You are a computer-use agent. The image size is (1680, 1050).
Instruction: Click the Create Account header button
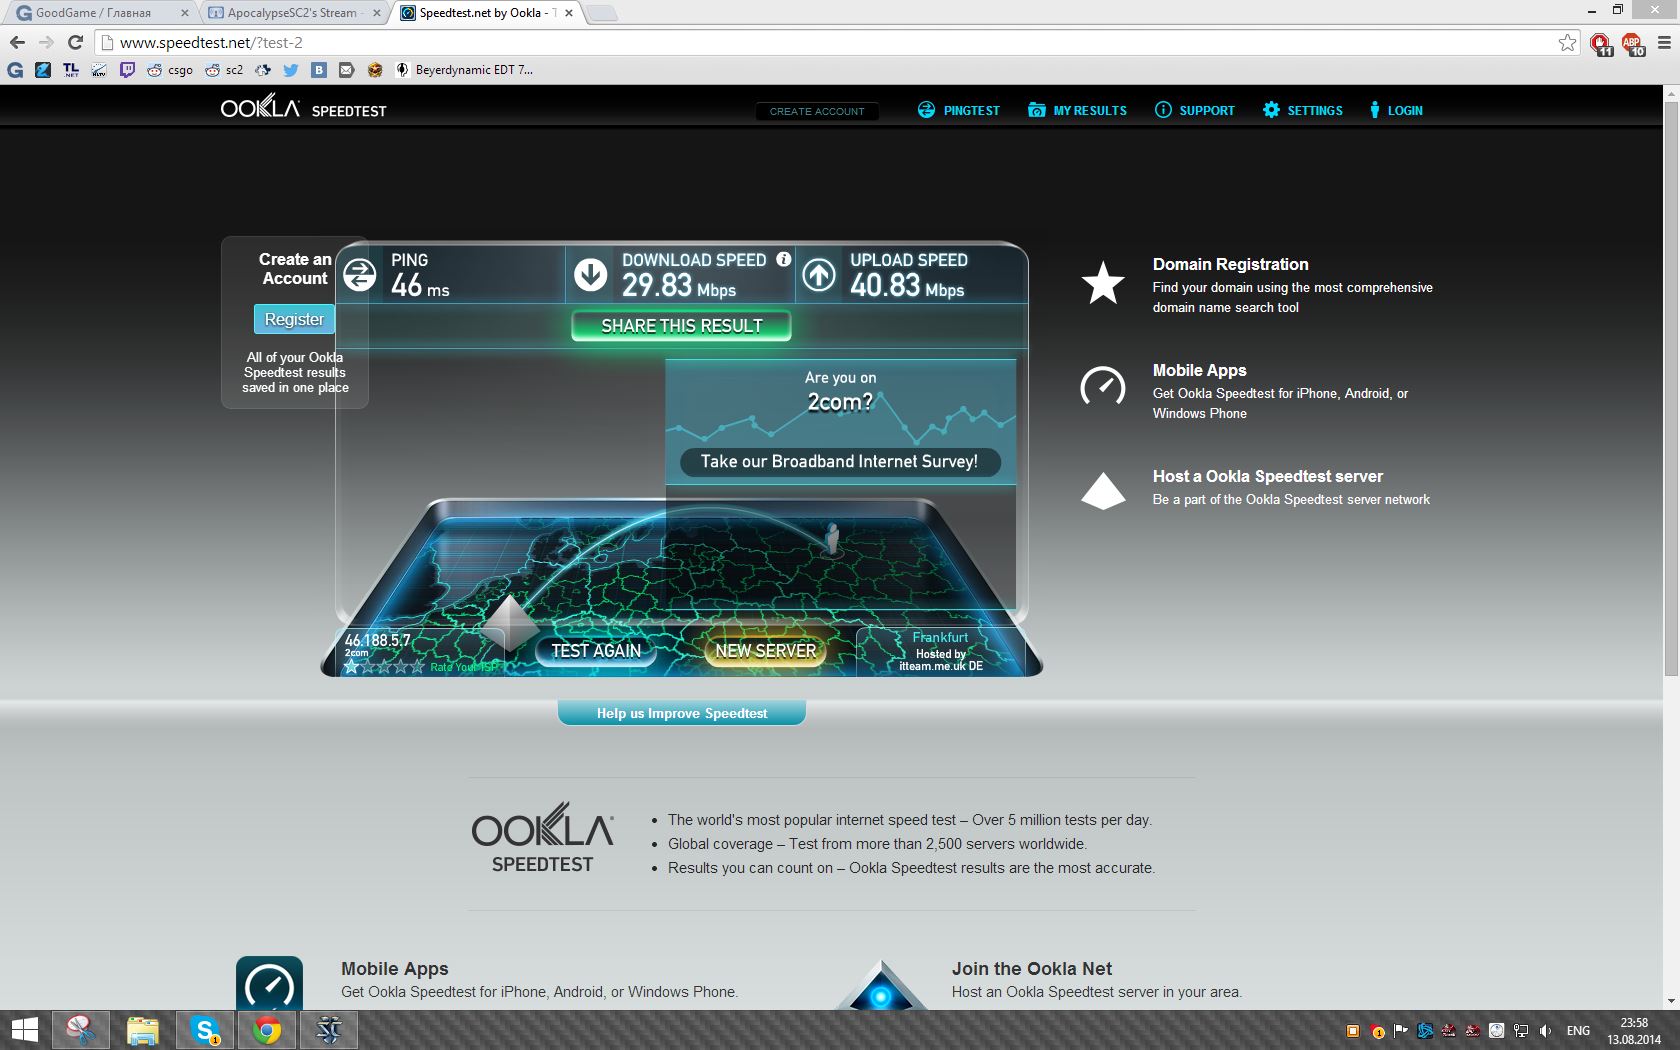[x=817, y=111]
